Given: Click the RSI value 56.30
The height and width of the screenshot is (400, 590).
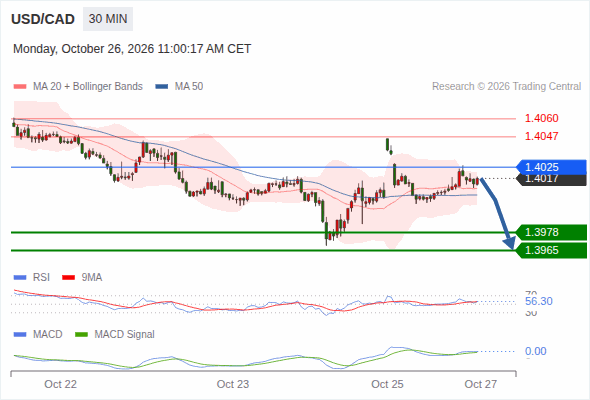Looking at the screenshot, I should (539, 301).
